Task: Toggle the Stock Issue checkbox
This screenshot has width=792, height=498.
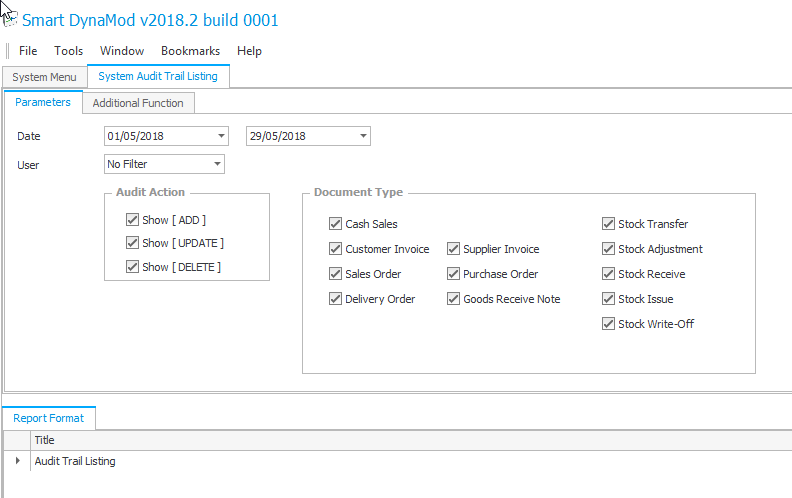Action: click(608, 299)
